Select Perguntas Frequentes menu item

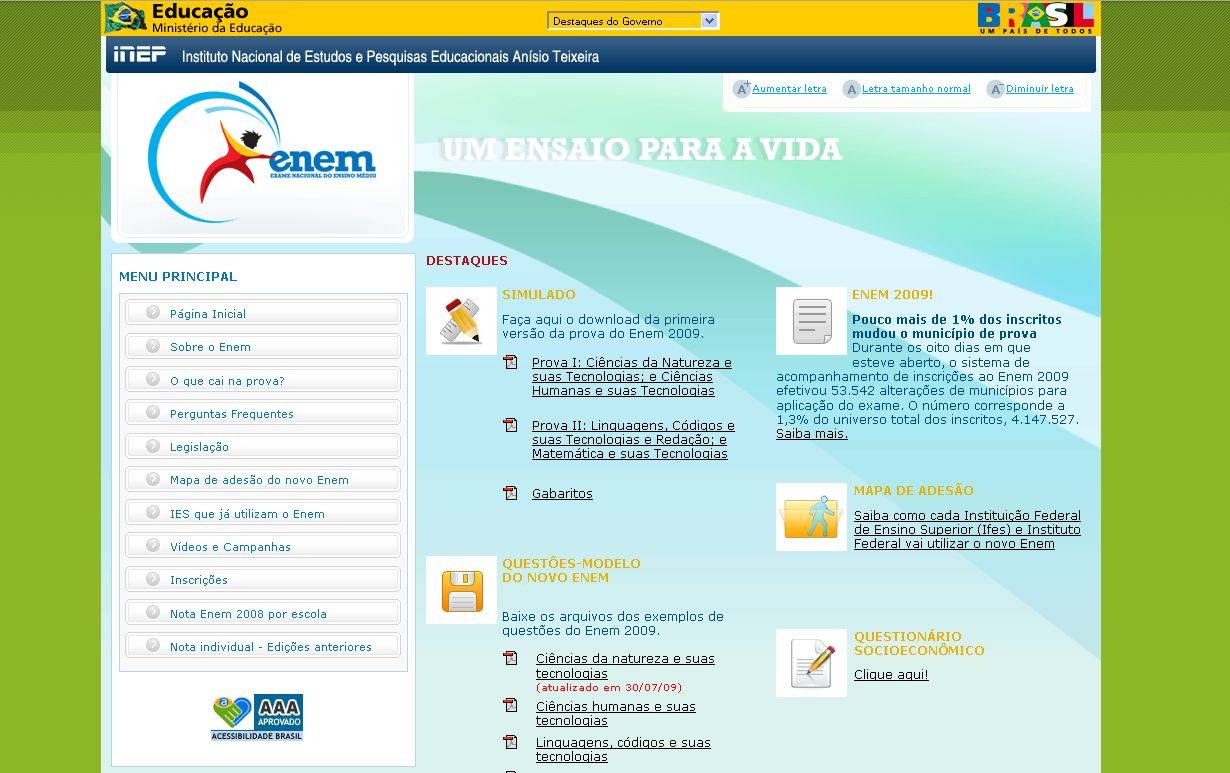click(x=232, y=414)
